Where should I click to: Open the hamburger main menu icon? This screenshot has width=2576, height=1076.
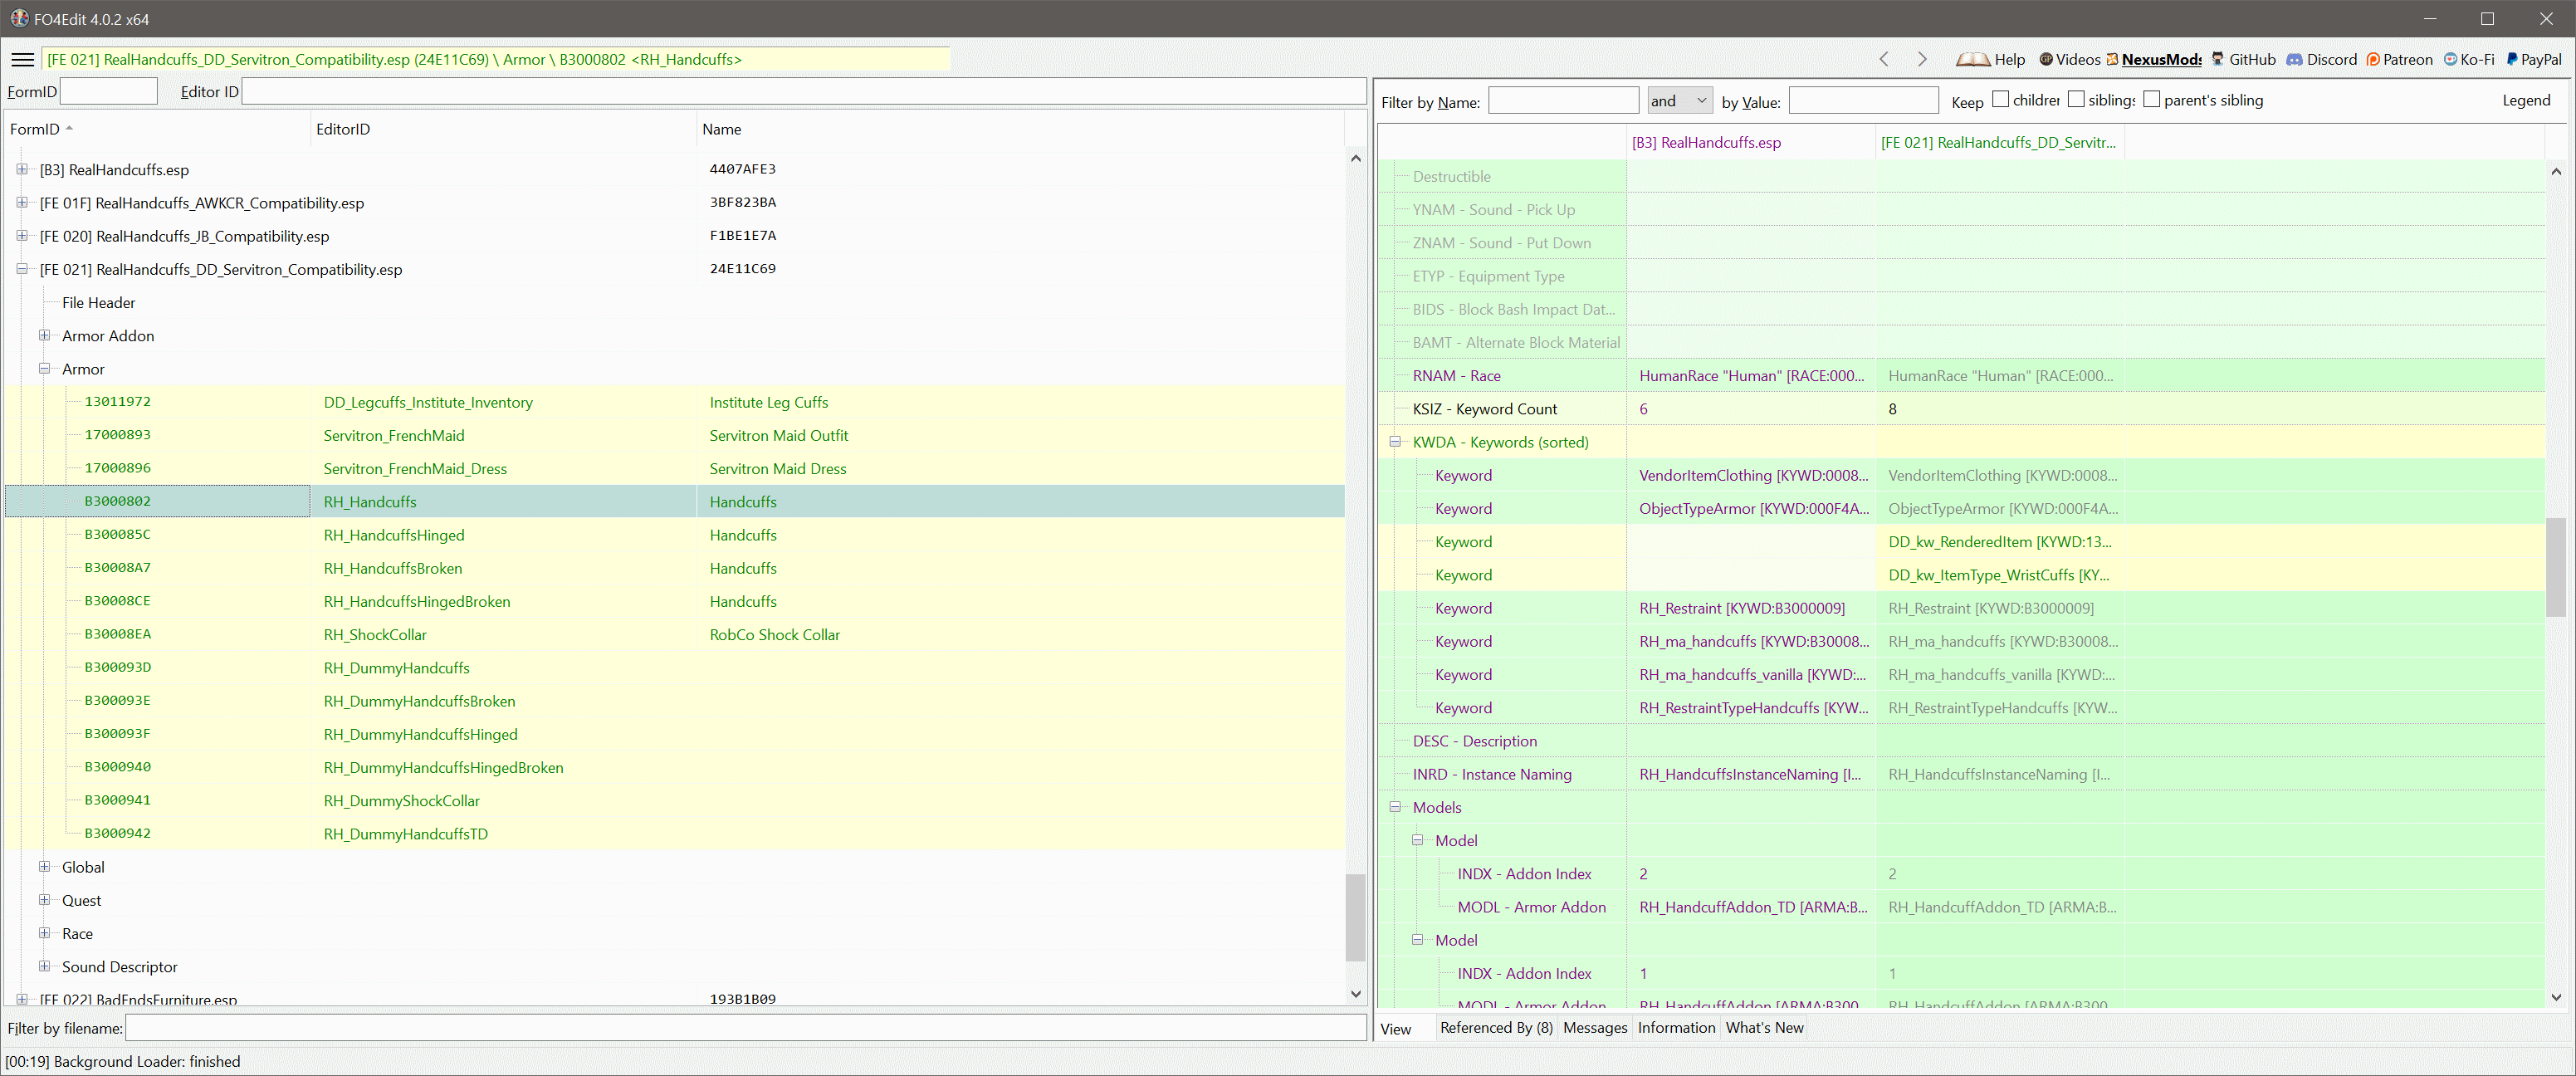(x=22, y=60)
